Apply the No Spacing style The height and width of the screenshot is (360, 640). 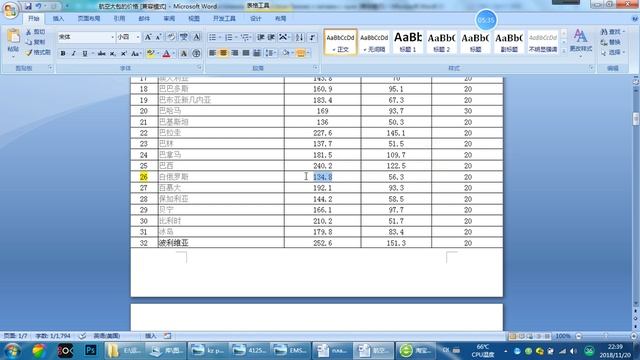coord(374,42)
